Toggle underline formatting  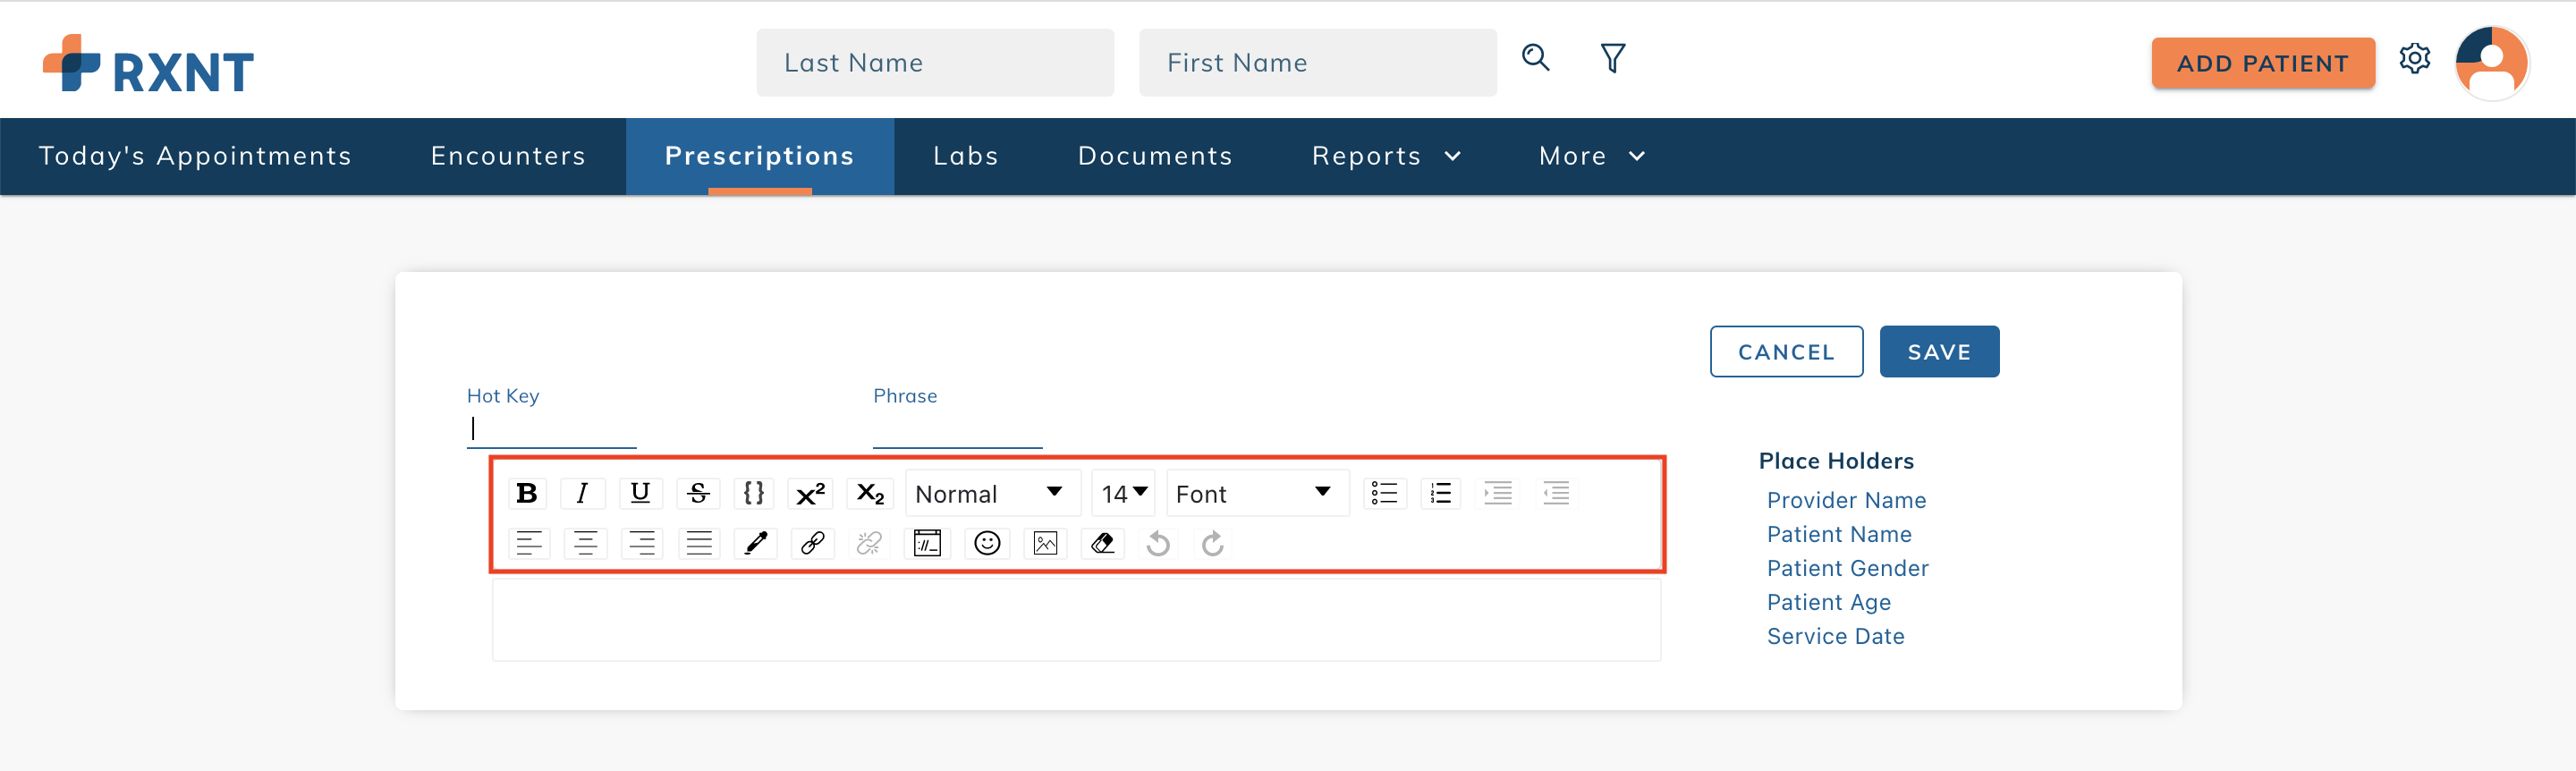[640, 493]
